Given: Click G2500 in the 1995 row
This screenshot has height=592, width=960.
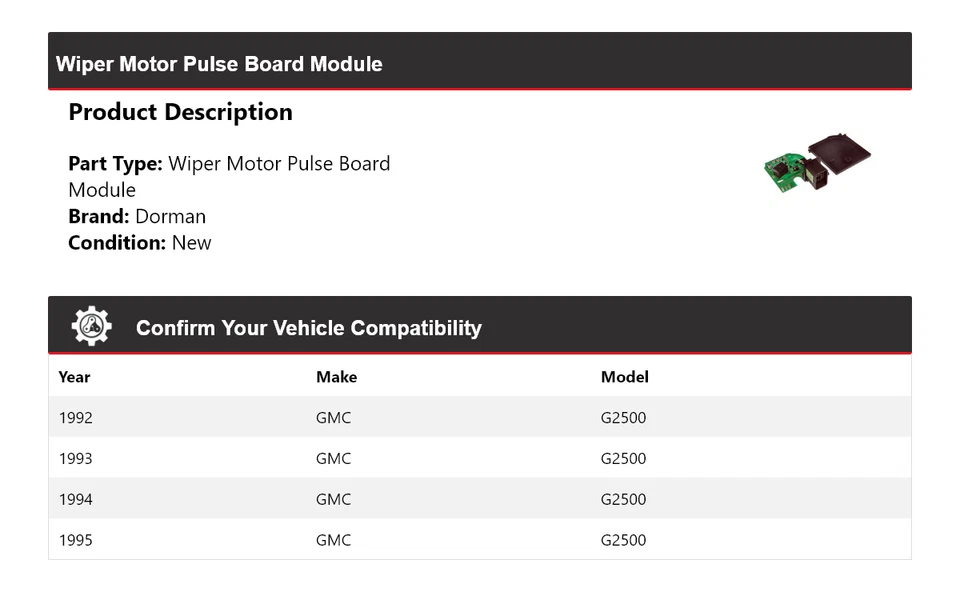Looking at the screenshot, I should tap(623, 540).
